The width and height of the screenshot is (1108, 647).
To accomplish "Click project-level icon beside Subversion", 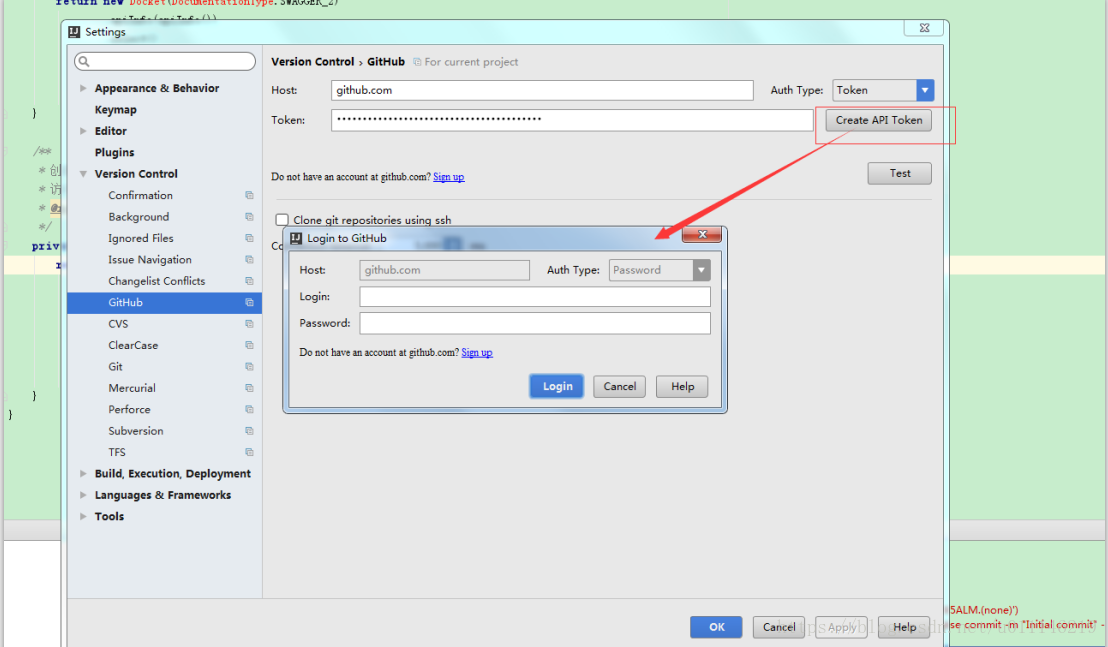I will (249, 431).
